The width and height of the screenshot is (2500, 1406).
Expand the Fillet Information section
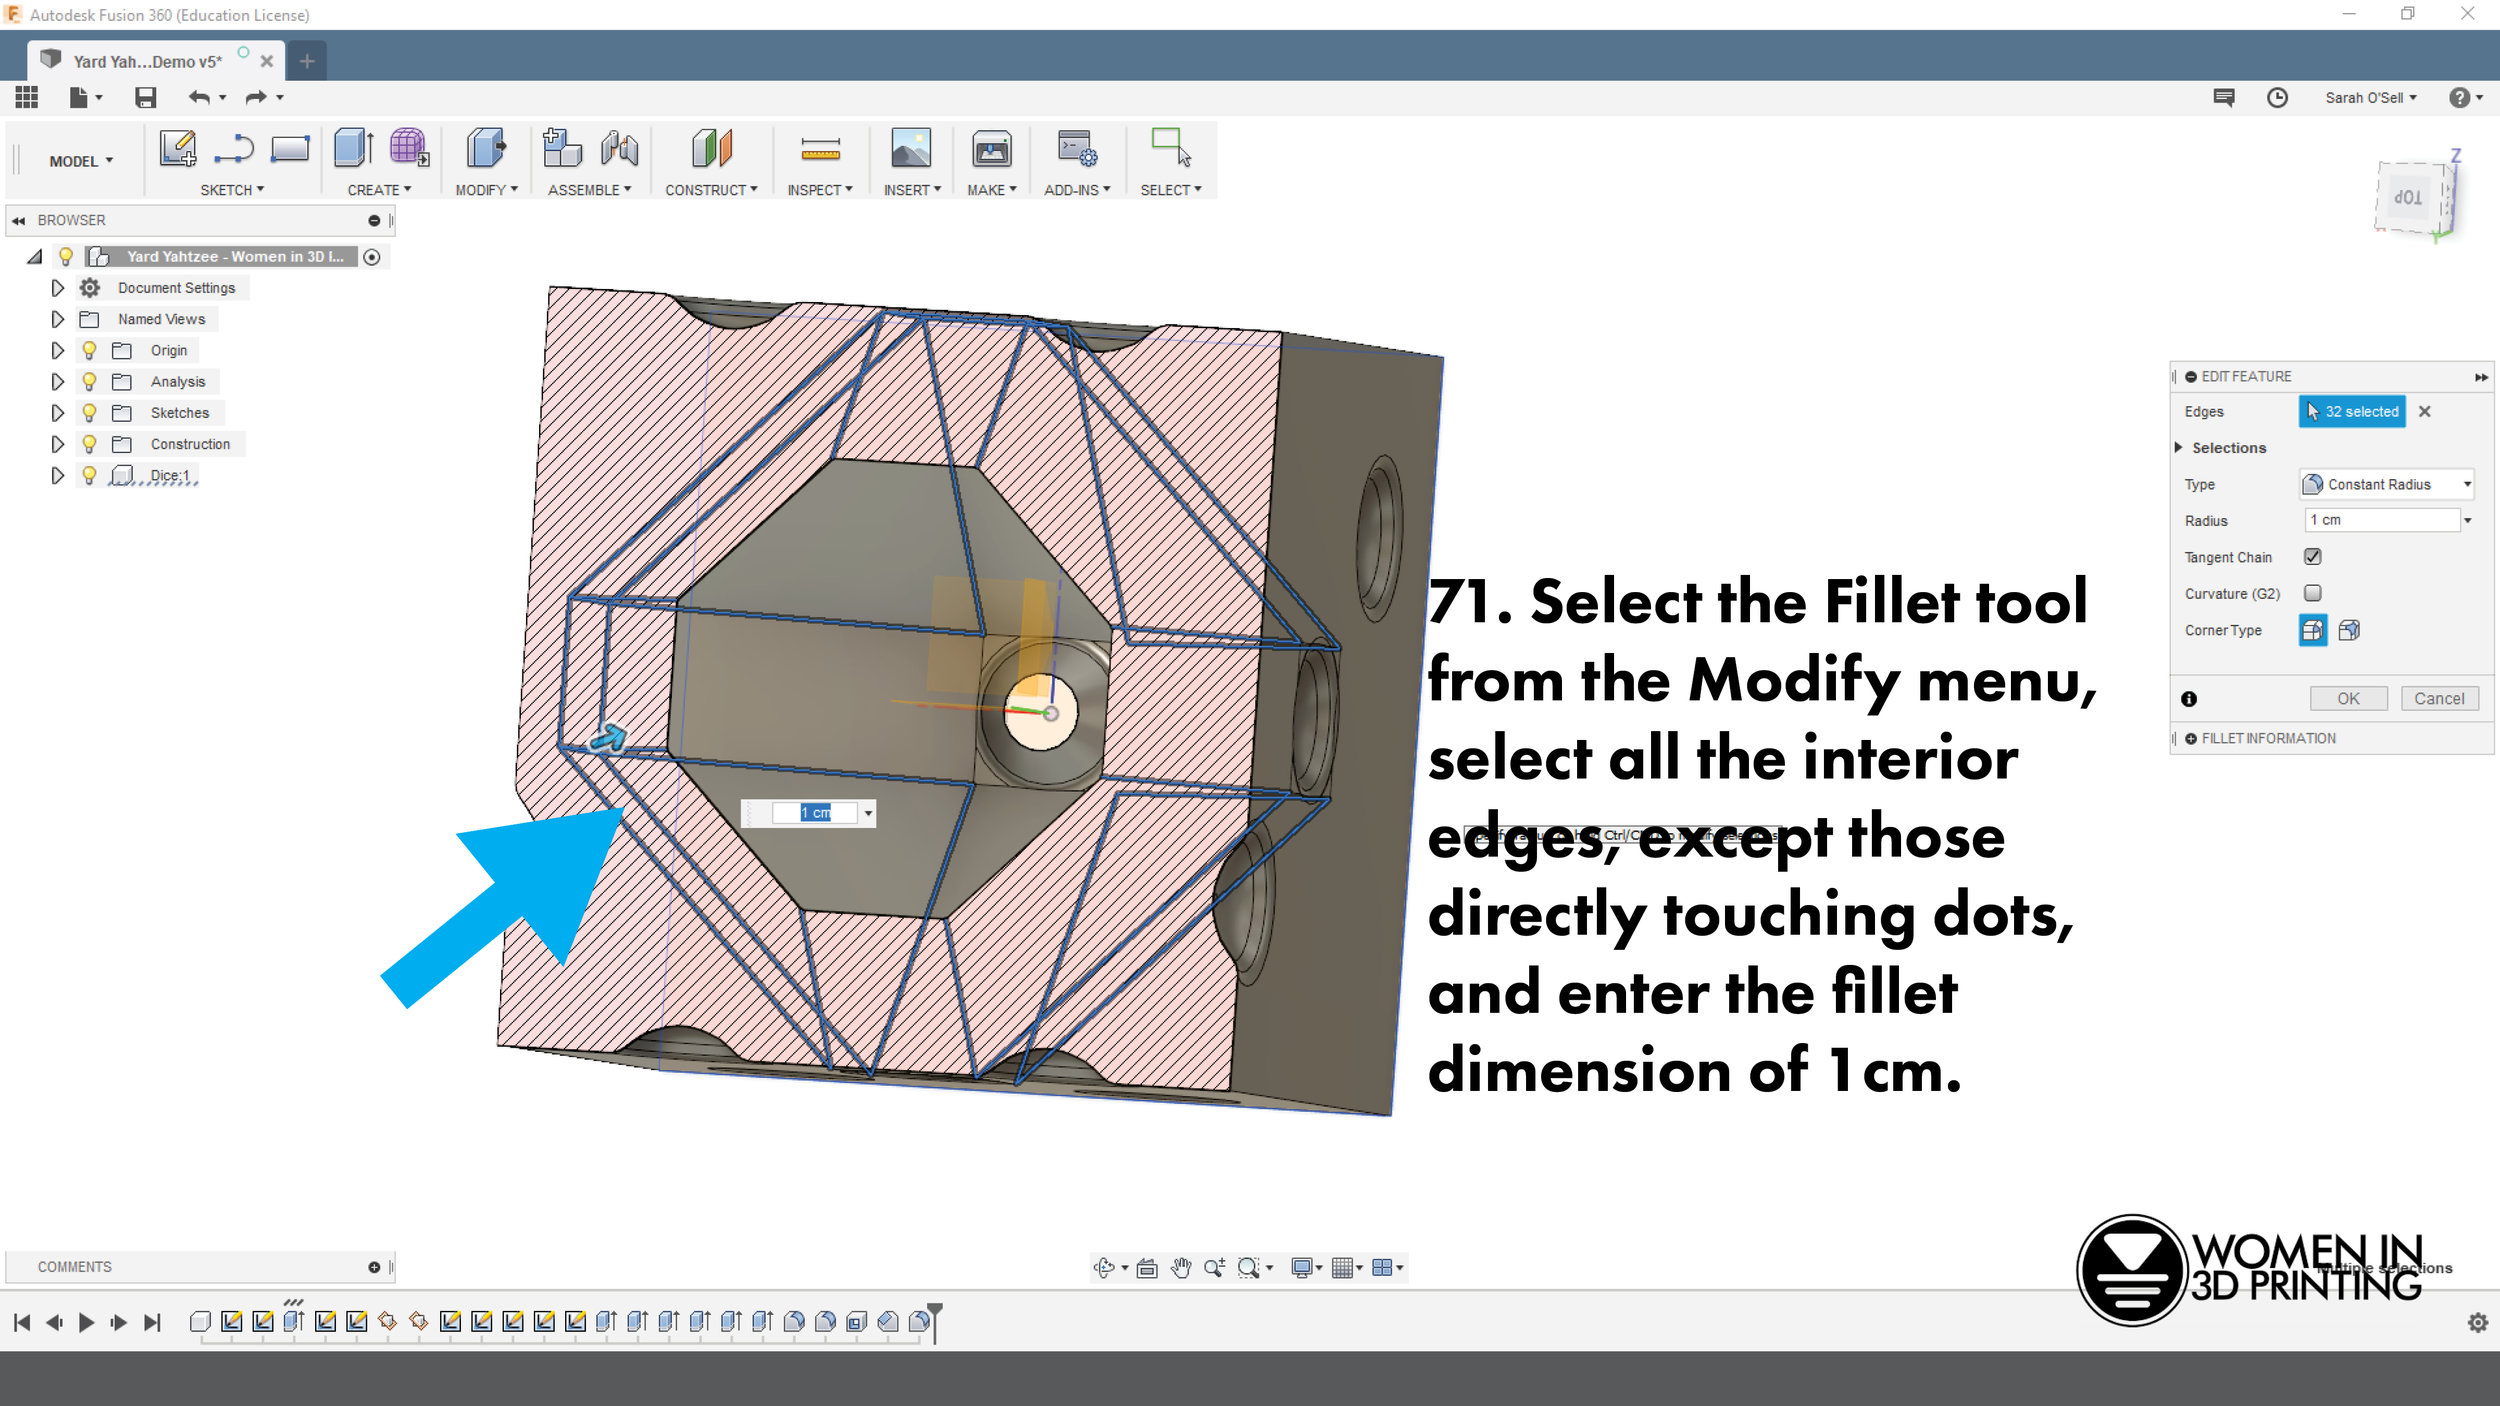2191,738
